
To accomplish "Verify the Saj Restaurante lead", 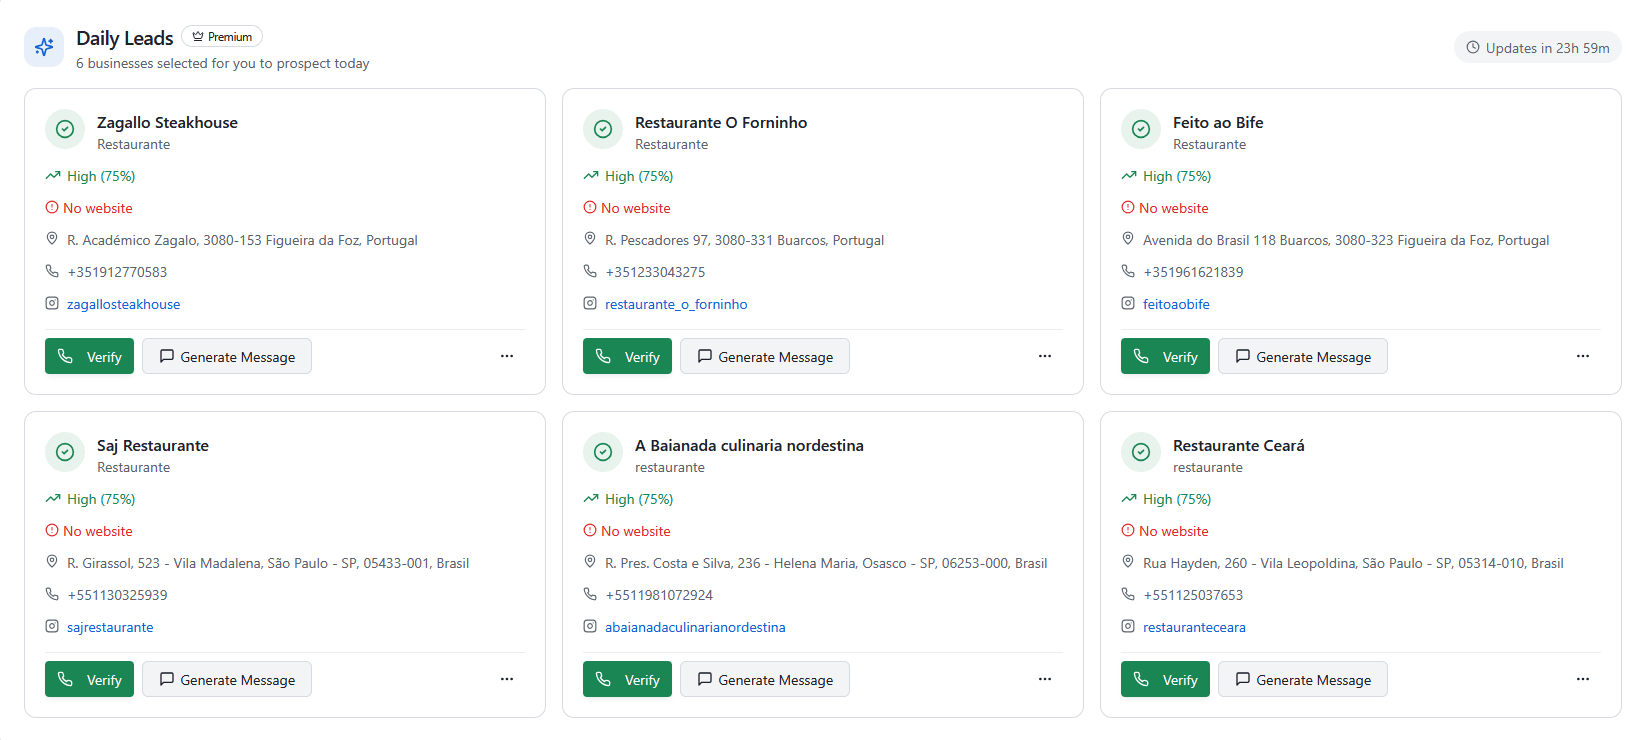I will click(89, 679).
